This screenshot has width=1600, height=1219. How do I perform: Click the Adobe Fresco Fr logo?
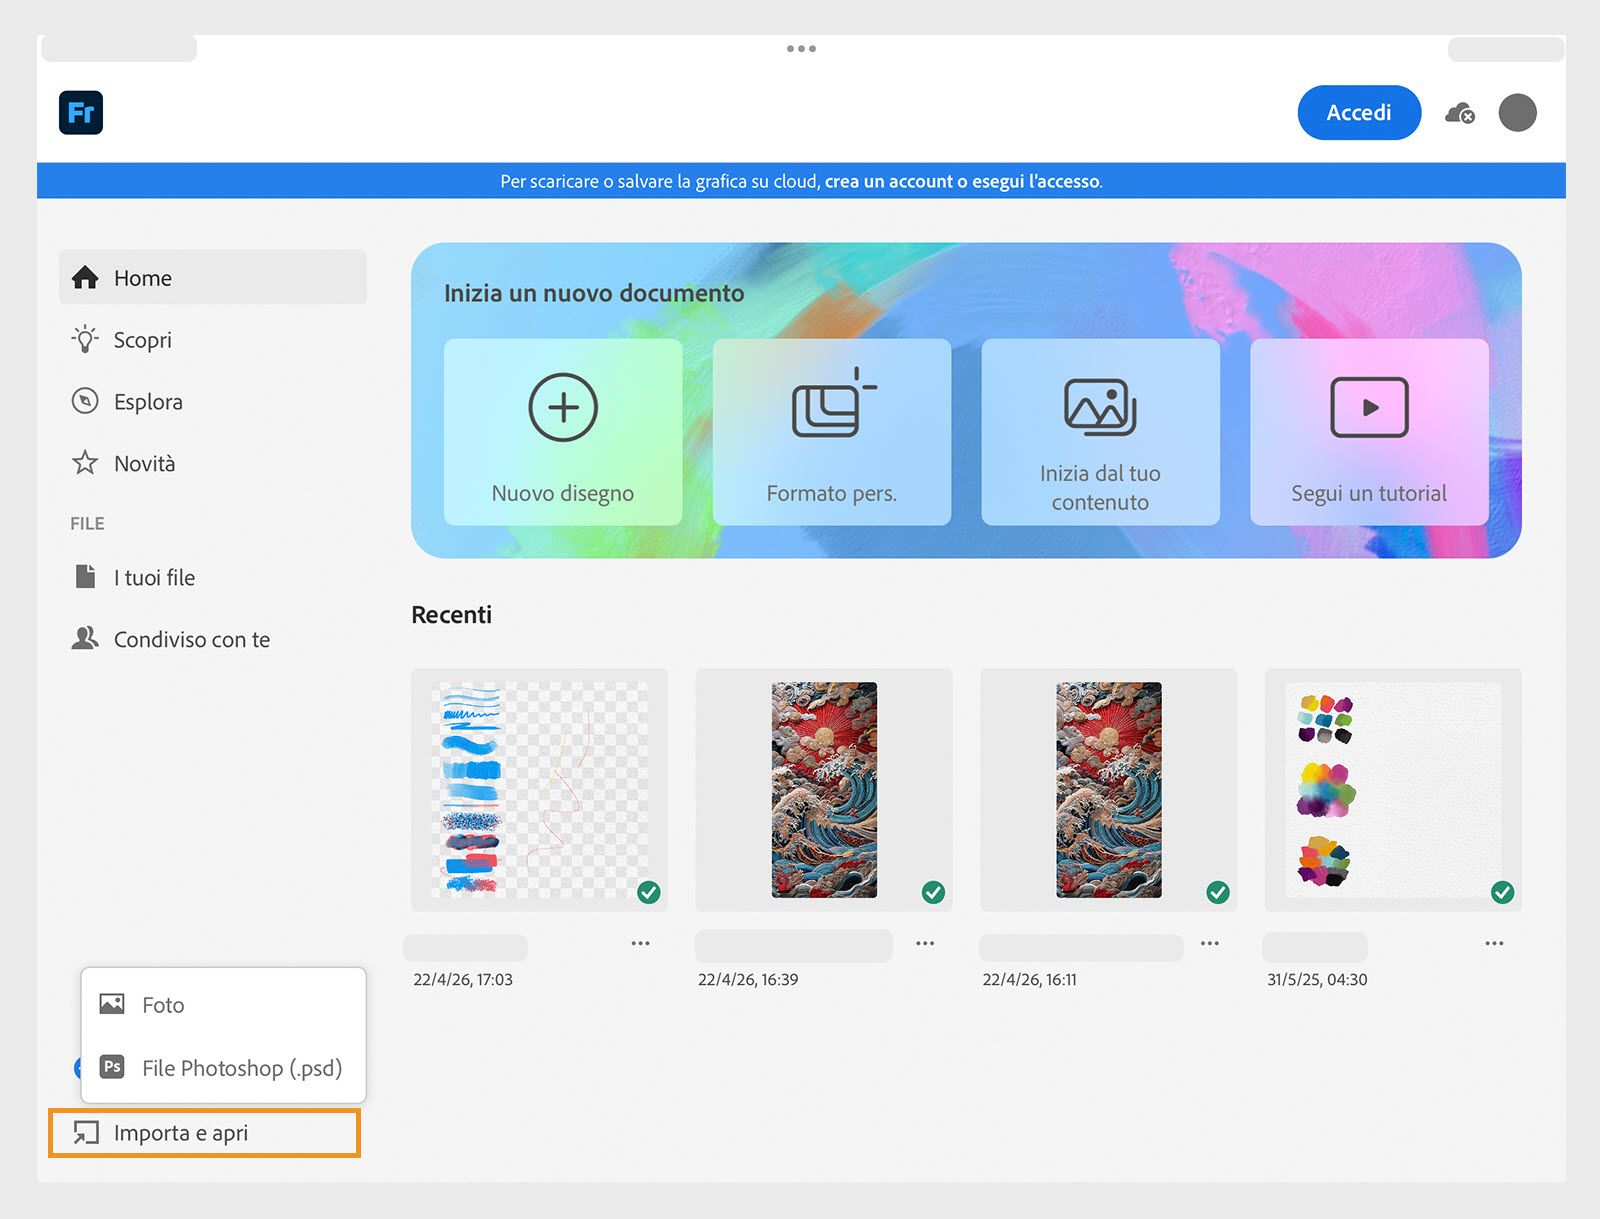pyautogui.click(x=81, y=112)
